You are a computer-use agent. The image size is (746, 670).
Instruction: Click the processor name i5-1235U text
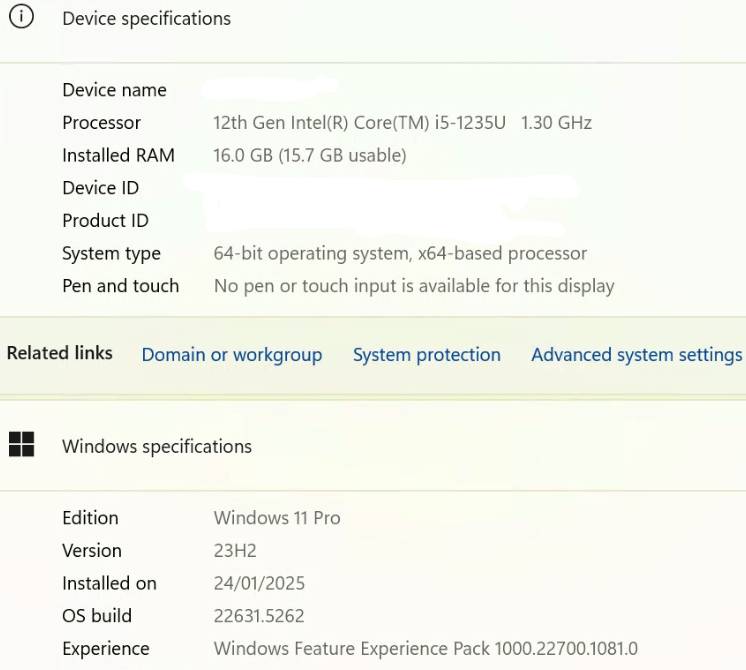[x=402, y=123]
